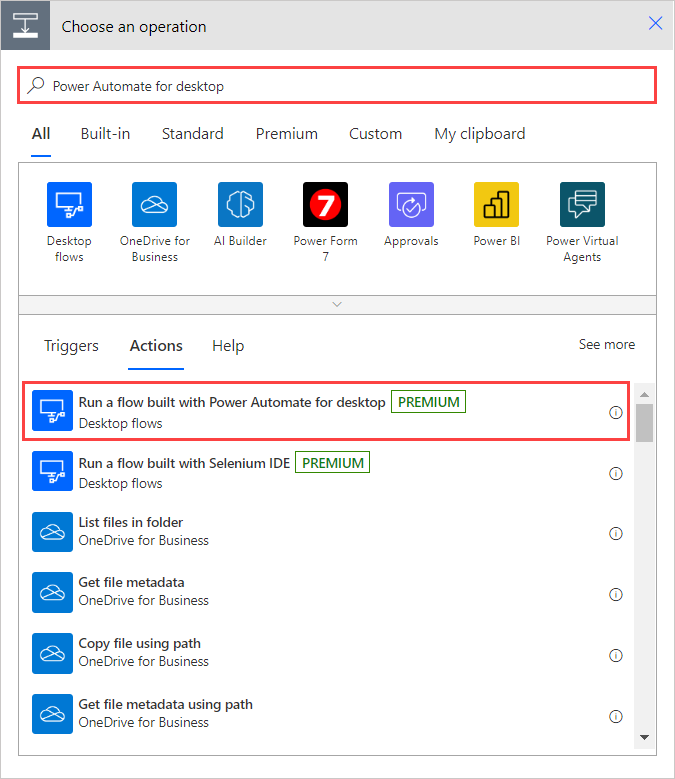Image resolution: width=675 pixels, height=779 pixels.
Task: Choose the Power Virtual Agents connector
Action: [582, 204]
